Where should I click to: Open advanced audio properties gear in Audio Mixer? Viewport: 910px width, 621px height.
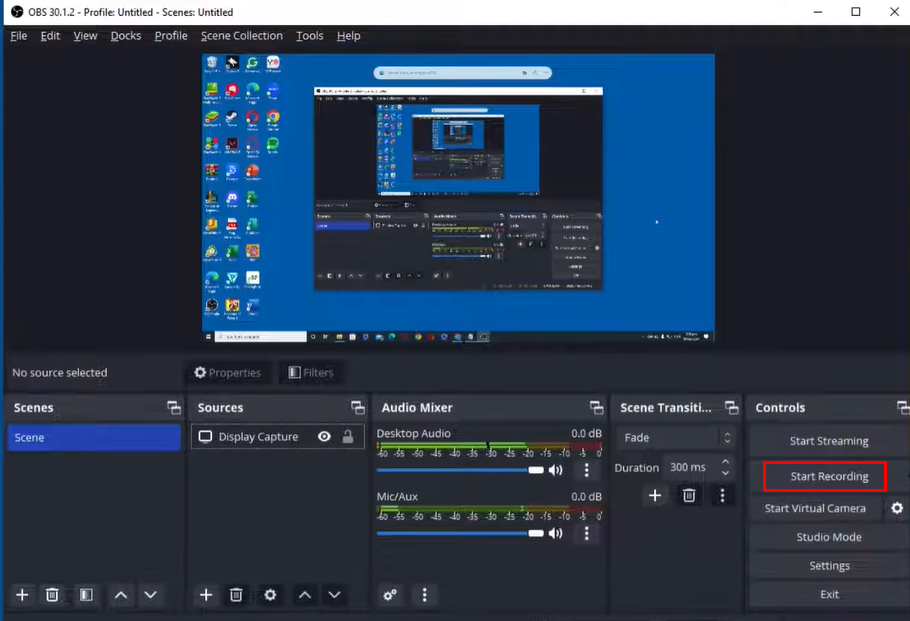pos(390,595)
